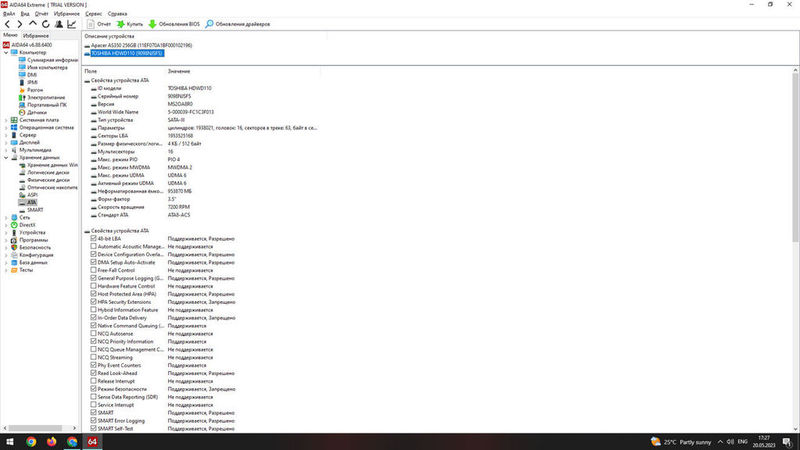
Task: Select the IPMI tree item
Action: [32, 82]
